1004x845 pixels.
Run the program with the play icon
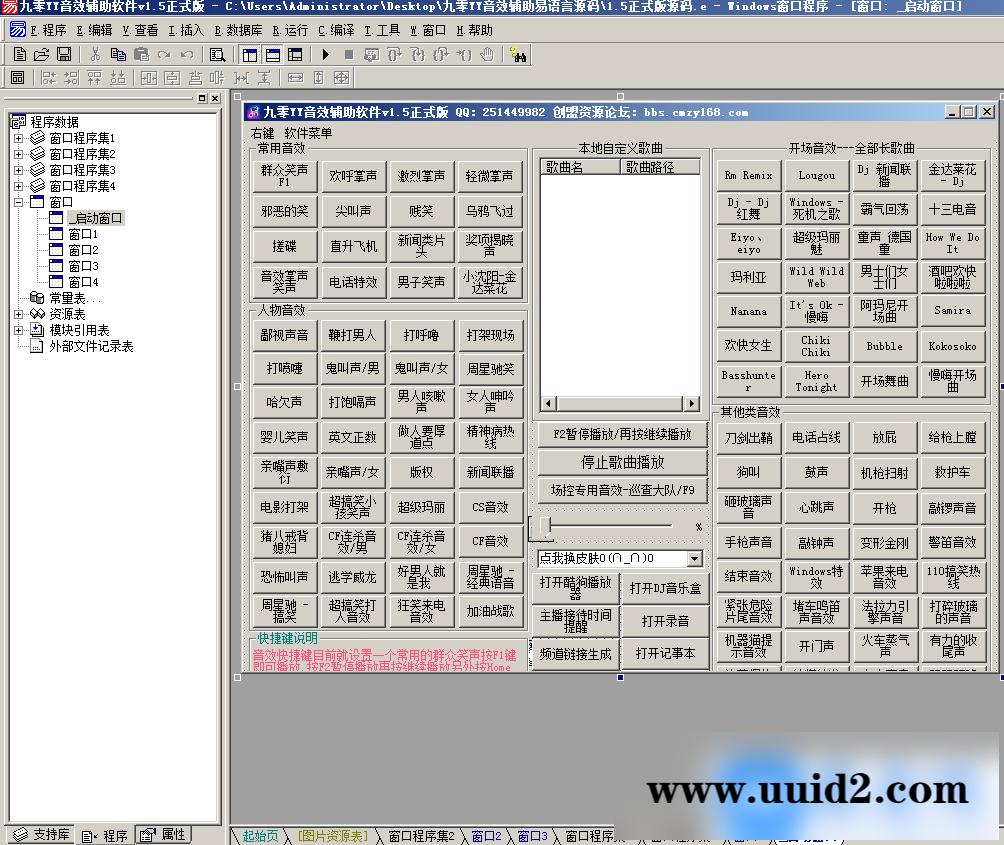click(326, 54)
